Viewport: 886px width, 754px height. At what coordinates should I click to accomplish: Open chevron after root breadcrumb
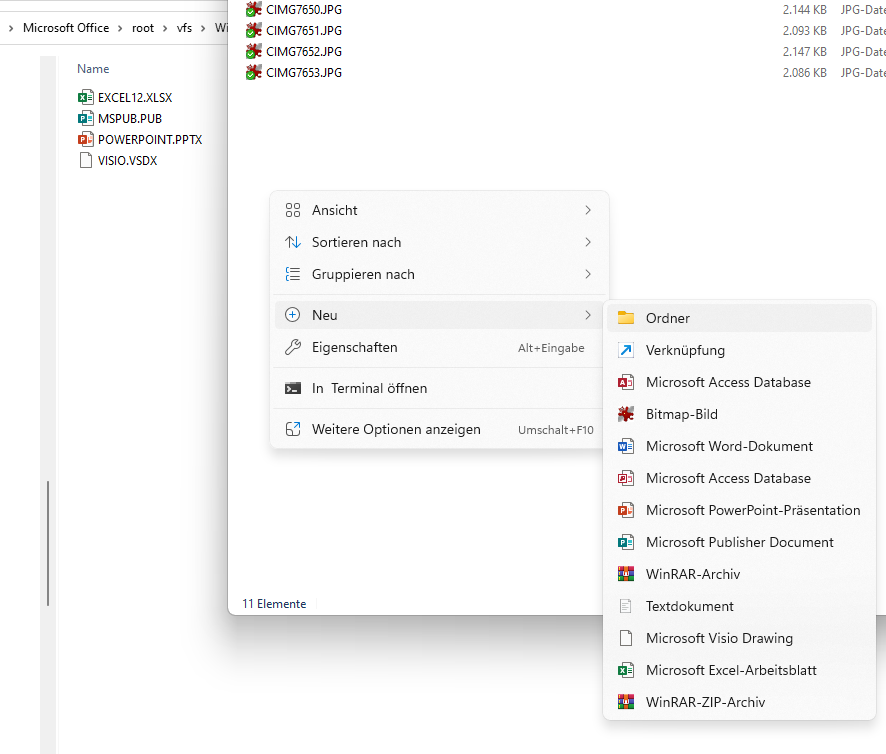click(x=165, y=28)
